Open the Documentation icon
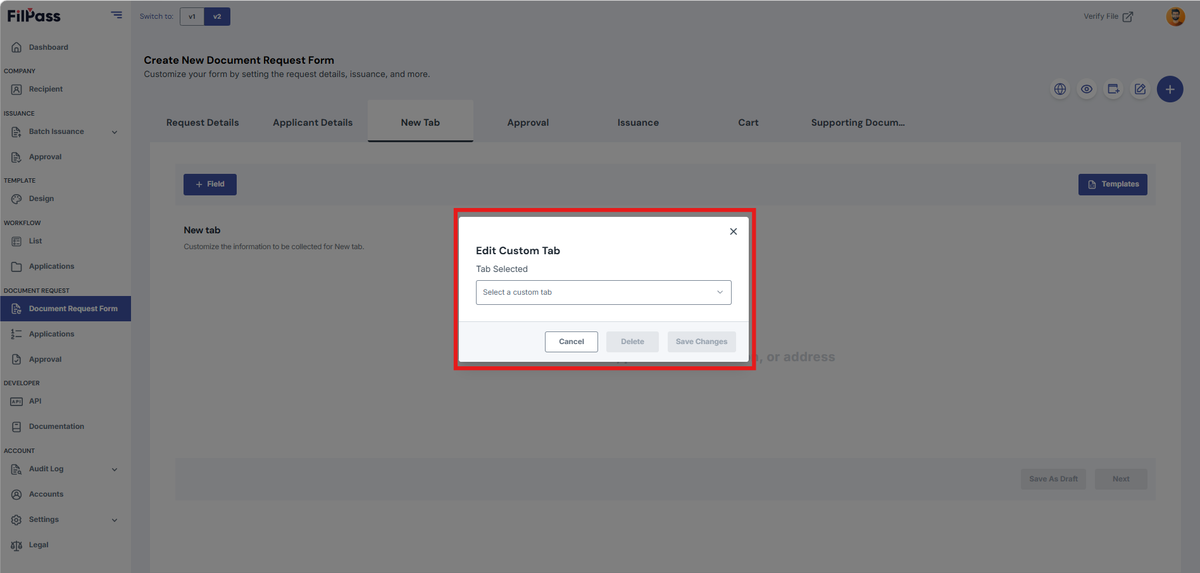This screenshot has width=1200, height=573. (x=16, y=427)
